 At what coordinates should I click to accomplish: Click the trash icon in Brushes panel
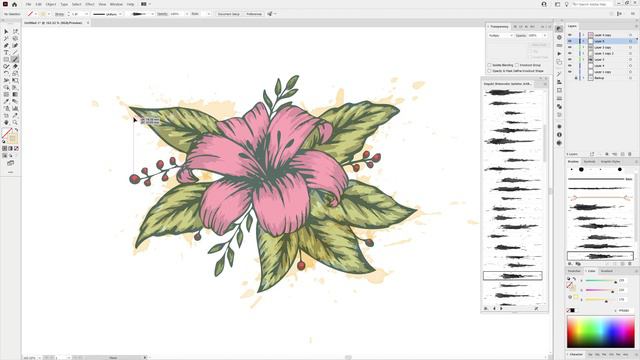630,264
